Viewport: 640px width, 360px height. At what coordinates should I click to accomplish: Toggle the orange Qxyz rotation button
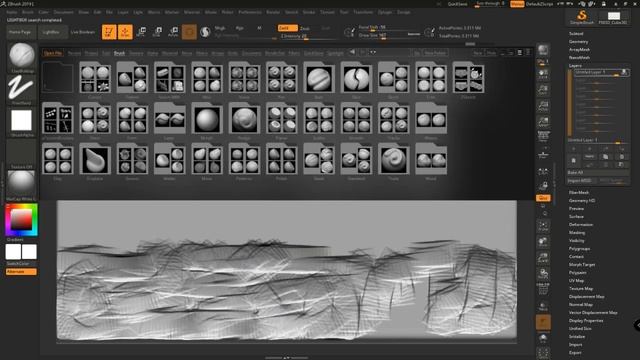coord(543,198)
